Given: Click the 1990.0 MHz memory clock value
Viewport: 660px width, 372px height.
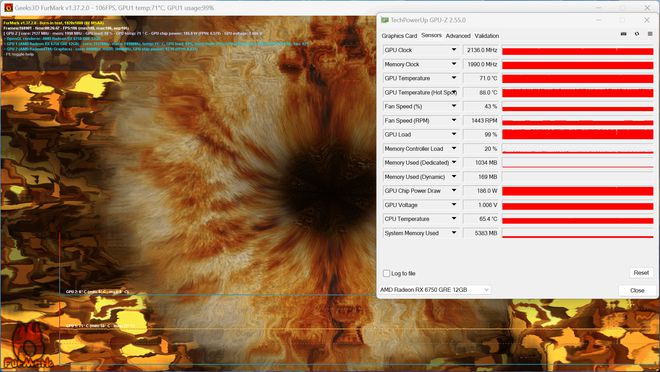Looking at the screenshot, I should (x=481, y=64).
